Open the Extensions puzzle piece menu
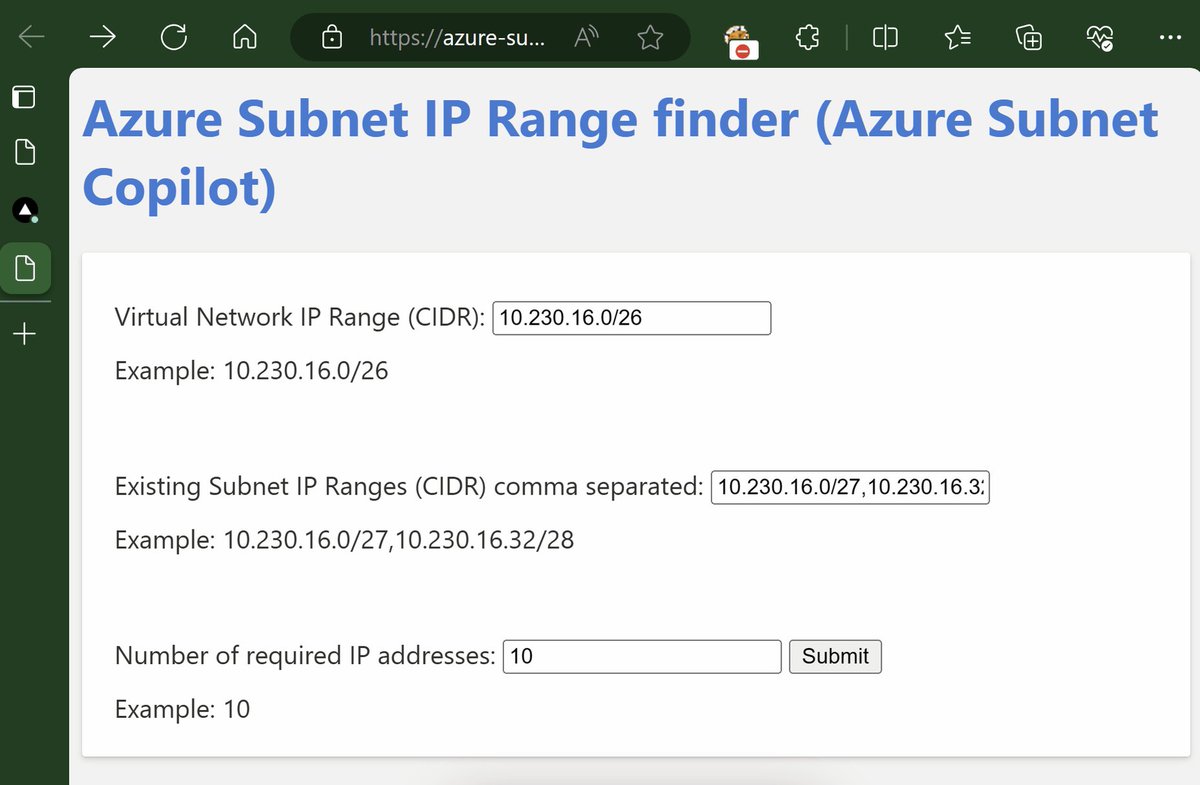1200x785 pixels. tap(808, 38)
